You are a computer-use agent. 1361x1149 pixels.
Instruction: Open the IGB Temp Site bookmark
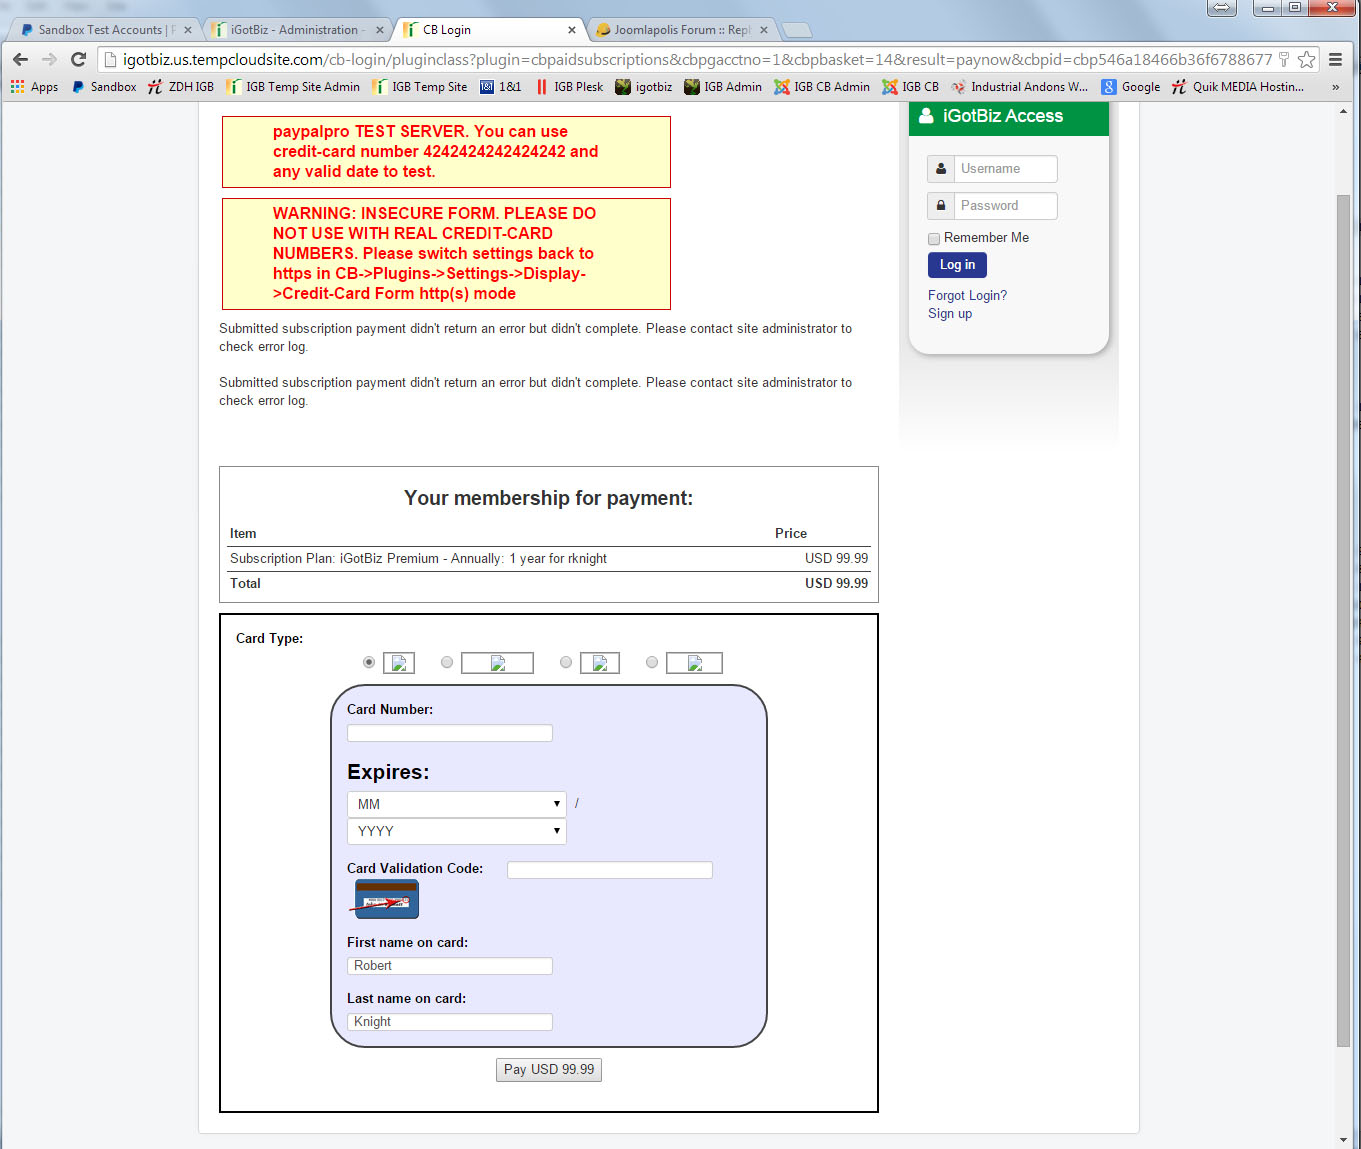[x=420, y=87]
